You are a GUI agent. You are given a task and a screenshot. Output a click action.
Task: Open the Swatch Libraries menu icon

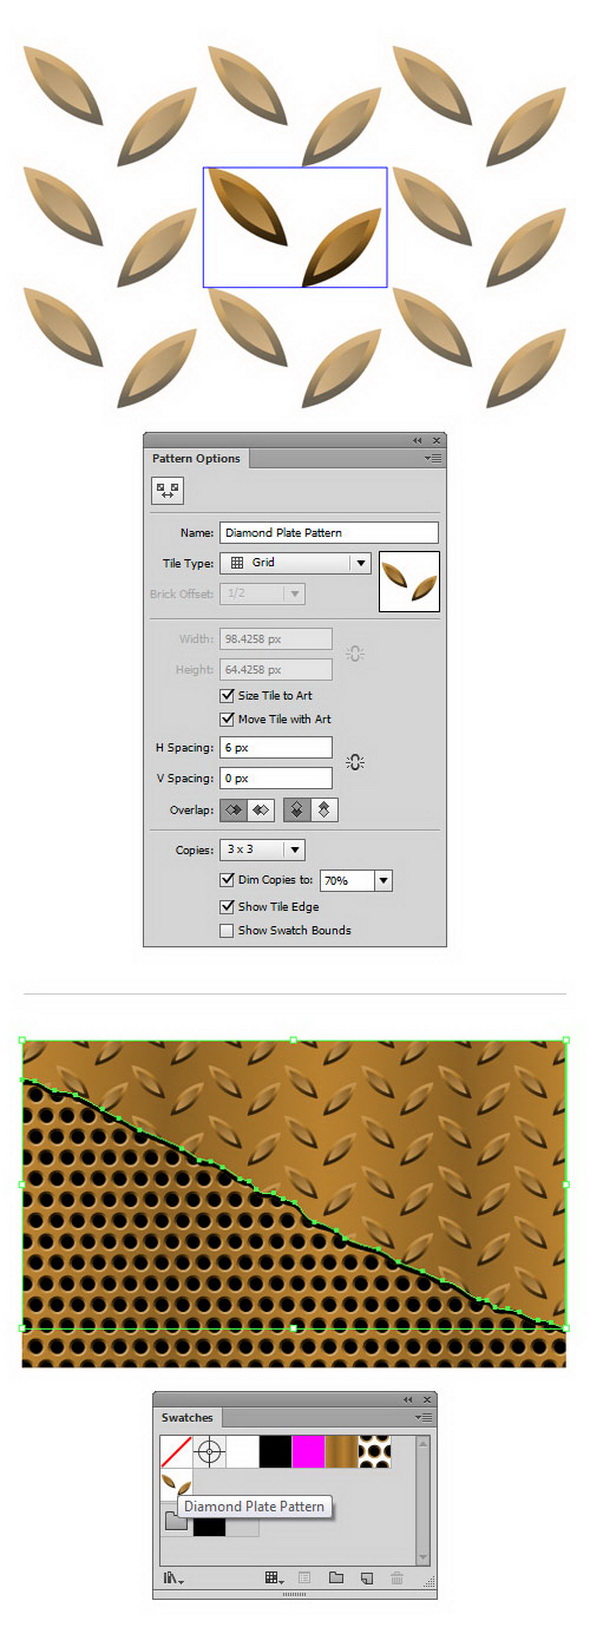coord(174,1578)
